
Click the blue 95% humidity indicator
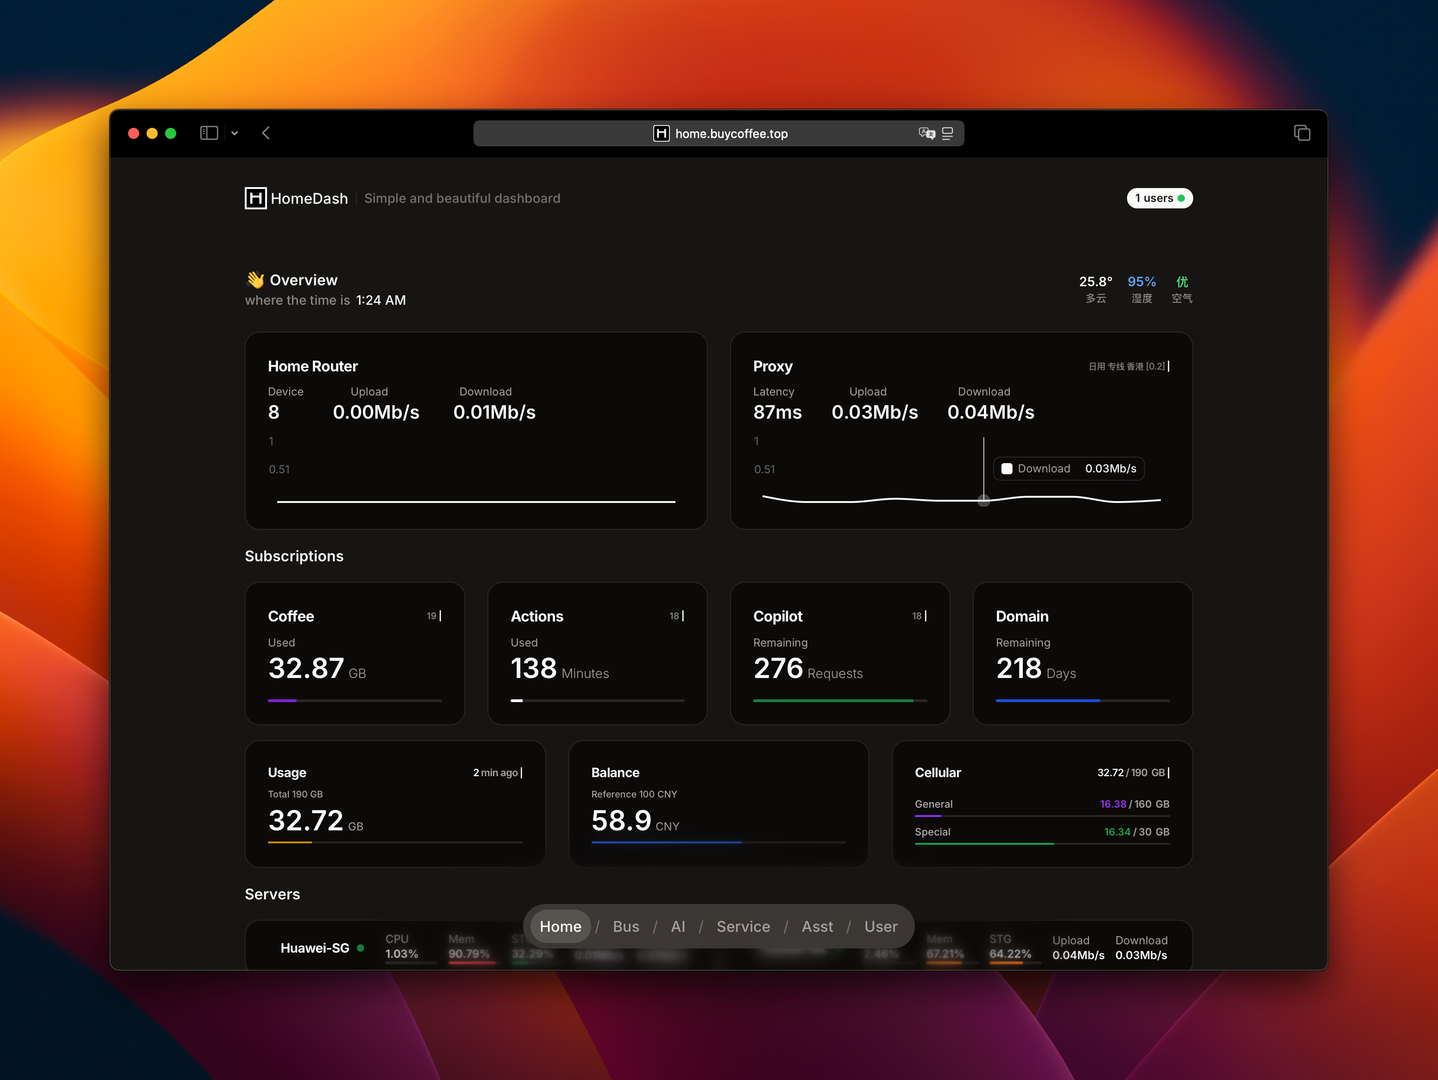1141,281
